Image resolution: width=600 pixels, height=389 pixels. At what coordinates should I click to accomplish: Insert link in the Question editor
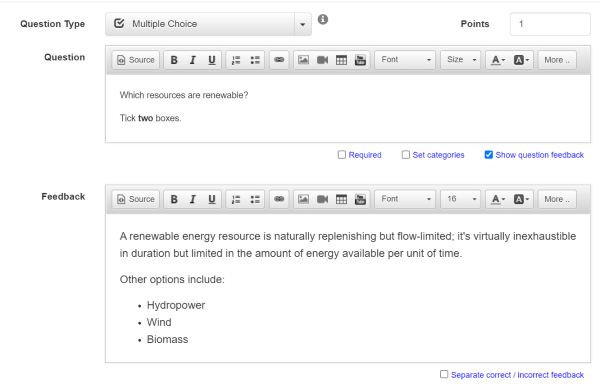click(279, 60)
